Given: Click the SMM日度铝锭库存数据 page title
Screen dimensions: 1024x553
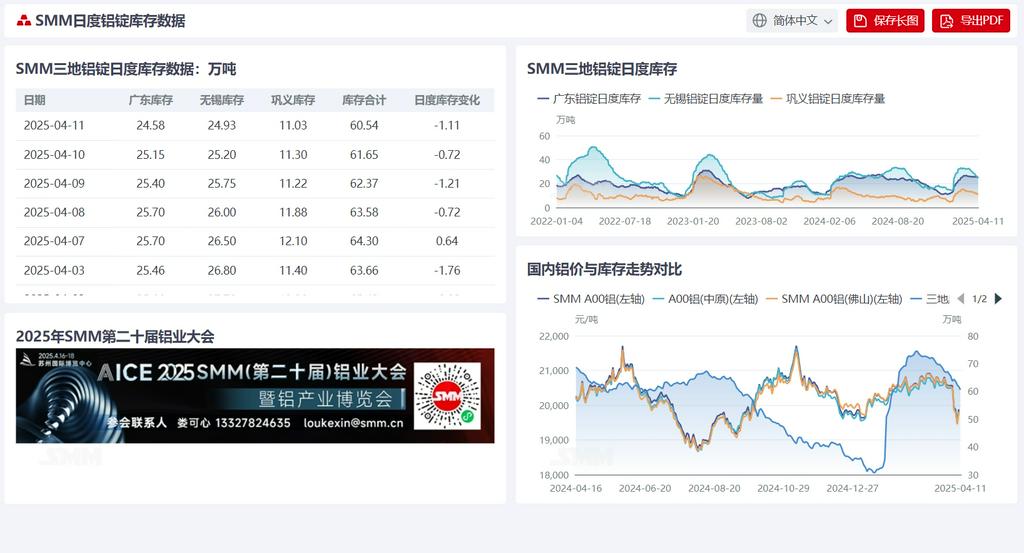Looking at the screenshot, I should (110, 21).
